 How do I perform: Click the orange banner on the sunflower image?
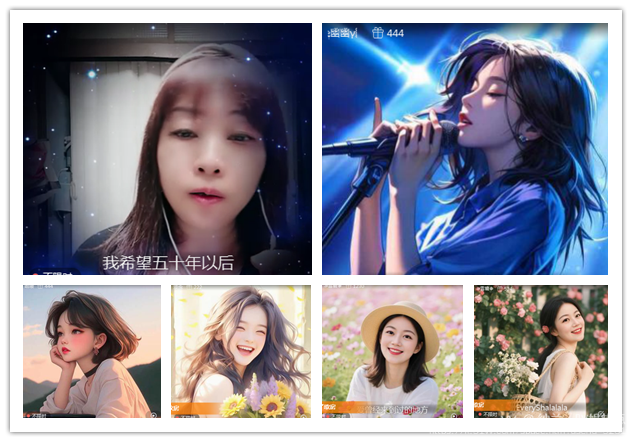click(197, 408)
